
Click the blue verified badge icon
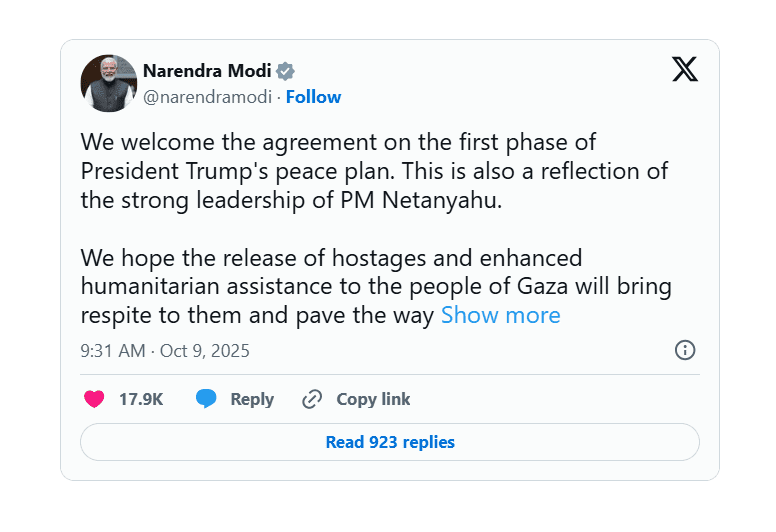(x=285, y=71)
